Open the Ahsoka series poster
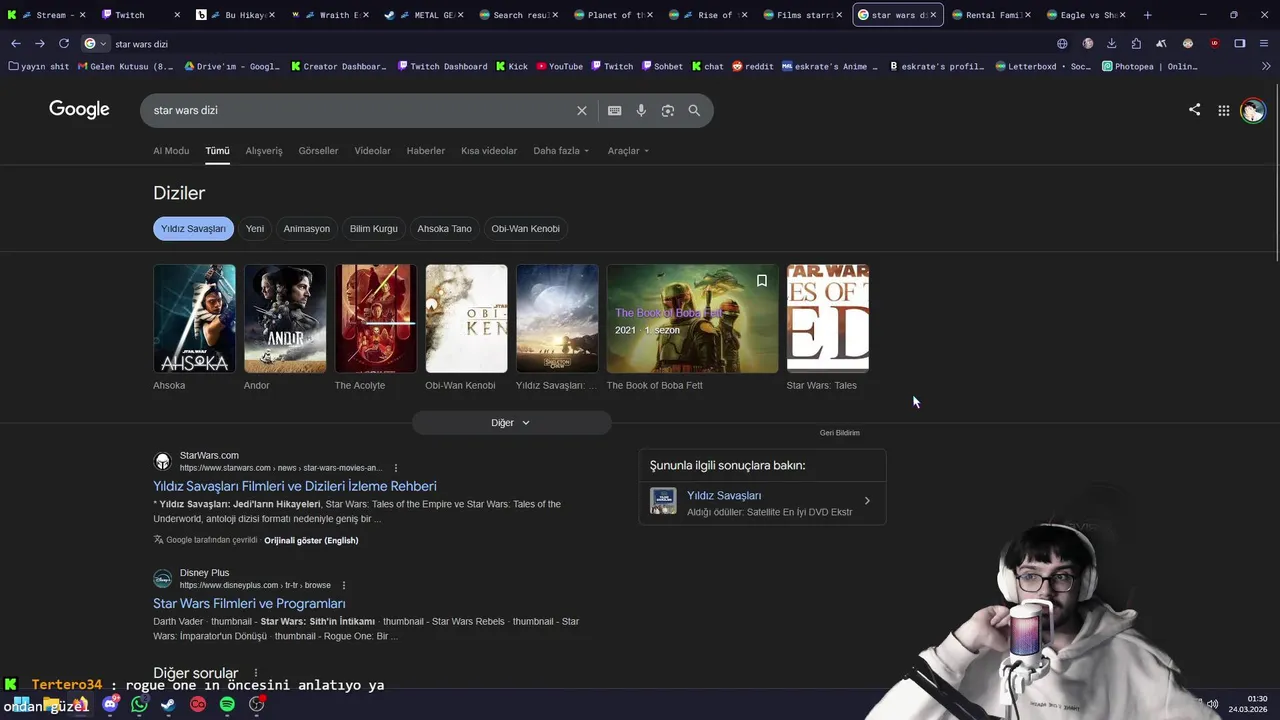The image size is (1280, 720). pos(194,318)
